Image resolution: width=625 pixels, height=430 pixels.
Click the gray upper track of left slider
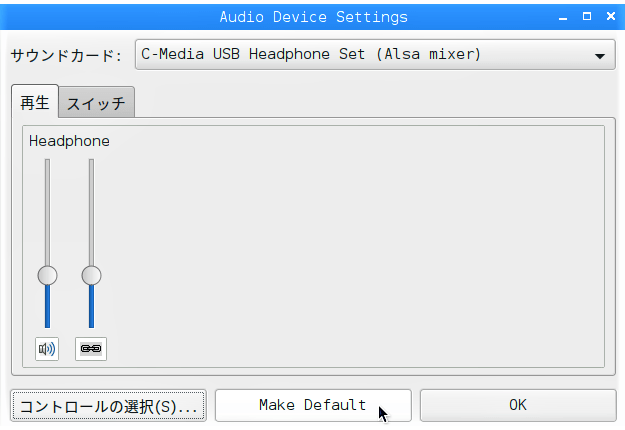point(47,212)
